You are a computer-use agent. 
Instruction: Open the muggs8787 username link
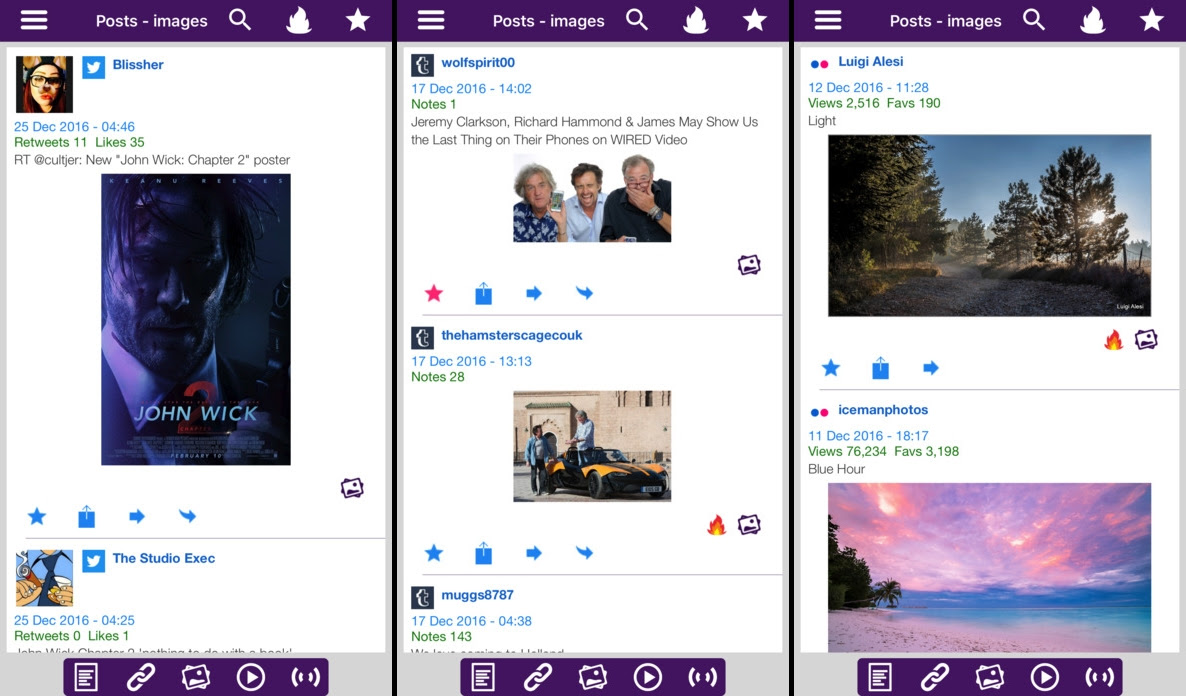pyautogui.click(x=478, y=595)
